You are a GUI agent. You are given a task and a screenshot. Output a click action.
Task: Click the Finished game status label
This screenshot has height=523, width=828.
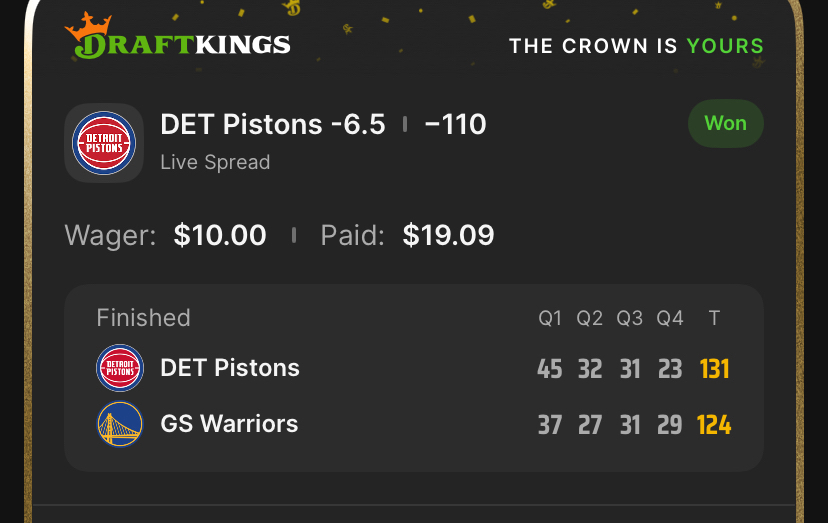coord(143,318)
